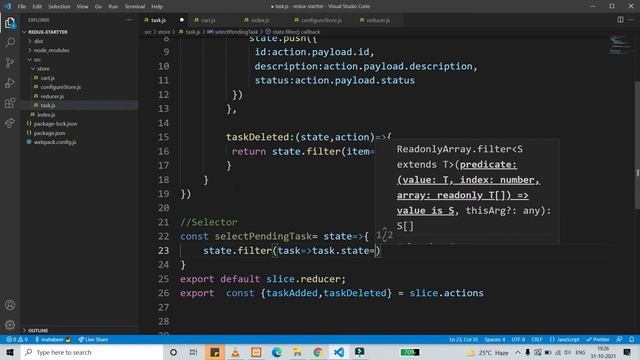Open configureStore.js in the explorer tree
Viewport: 640px width, 360px height.
(x=60, y=87)
